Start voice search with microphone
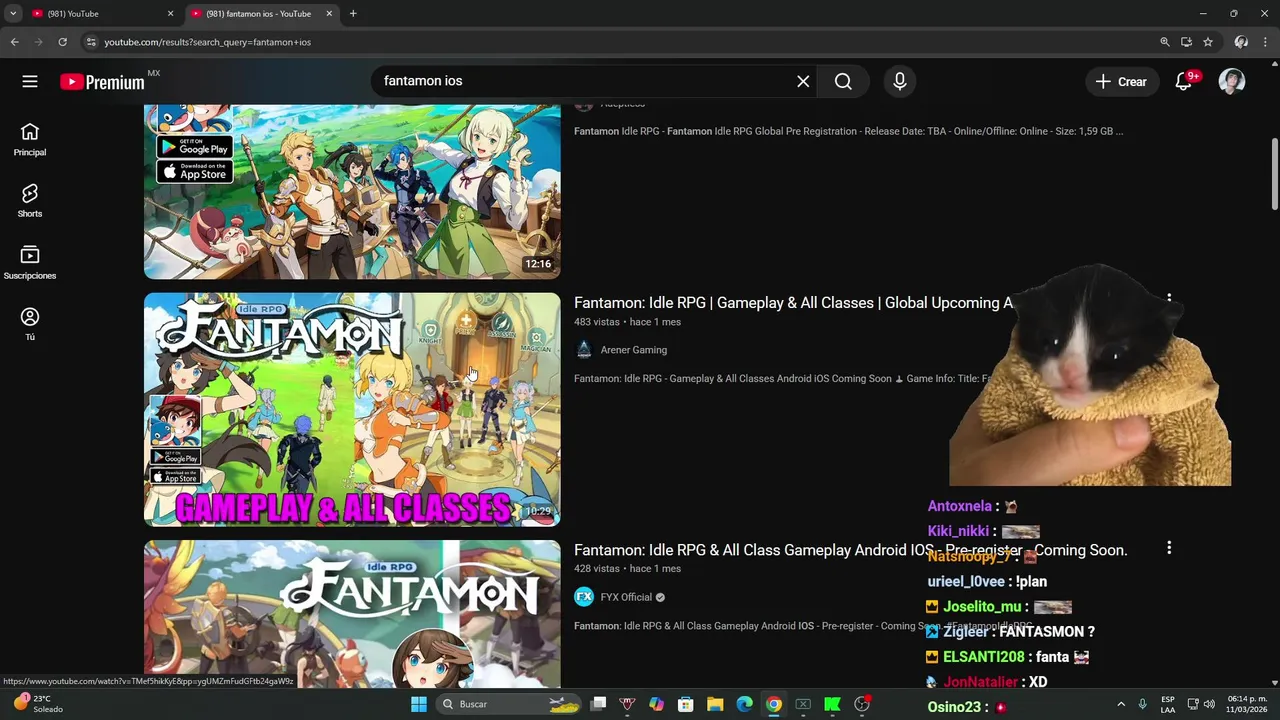 (x=900, y=81)
